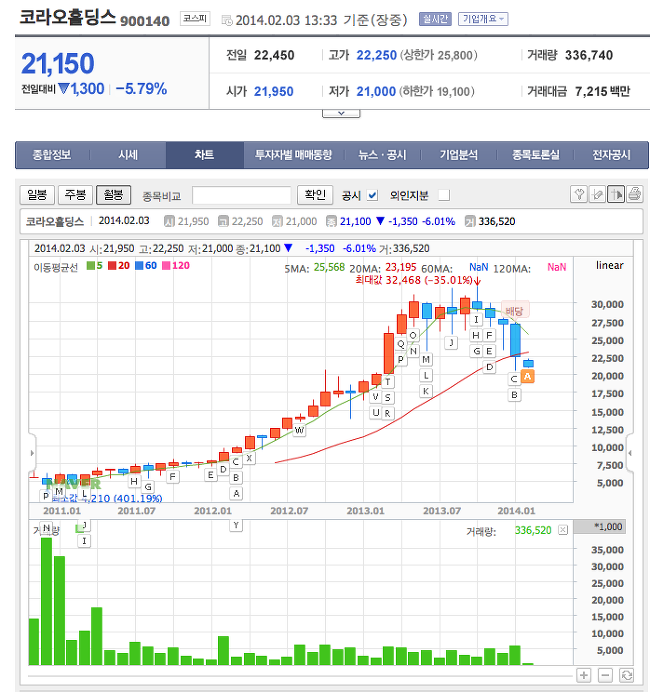
Task: Click the clock icon beside the timestamp
Action: [227, 20]
